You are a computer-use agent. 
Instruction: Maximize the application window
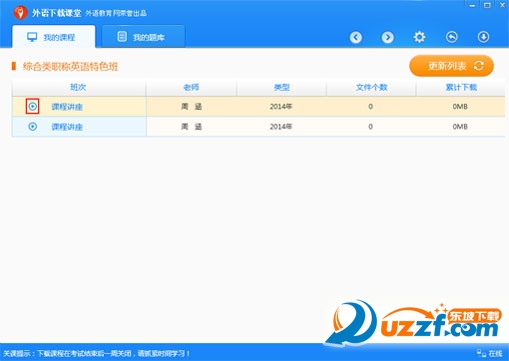coord(487,5)
